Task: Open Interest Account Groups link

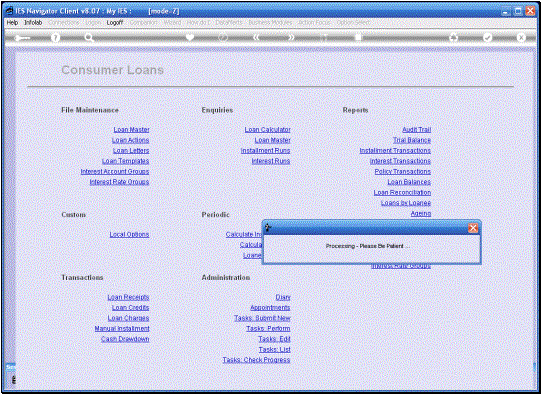Action: [x=115, y=171]
